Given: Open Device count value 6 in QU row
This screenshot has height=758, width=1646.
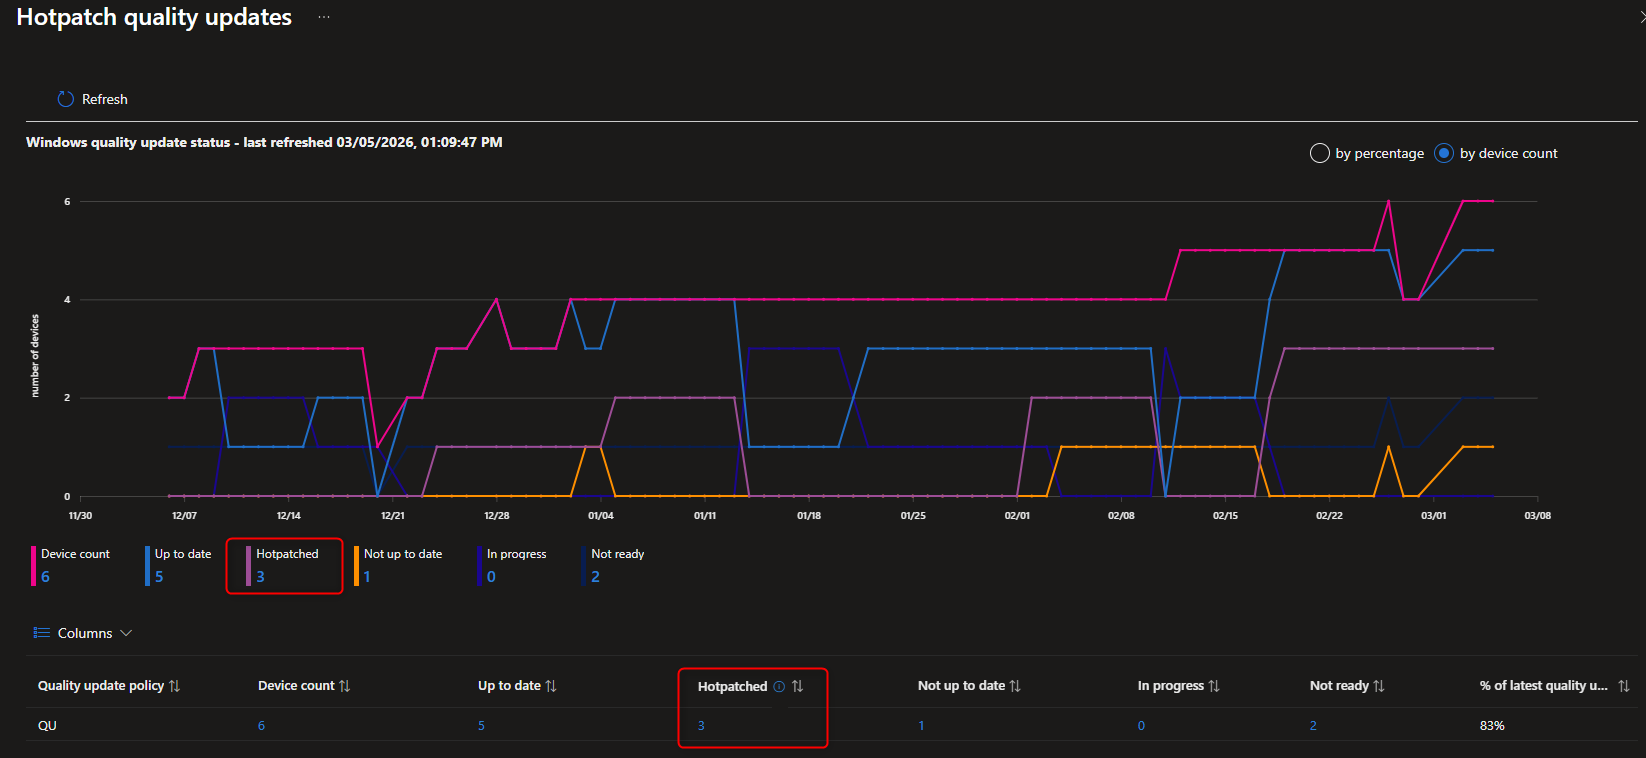Looking at the screenshot, I should coord(261,726).
